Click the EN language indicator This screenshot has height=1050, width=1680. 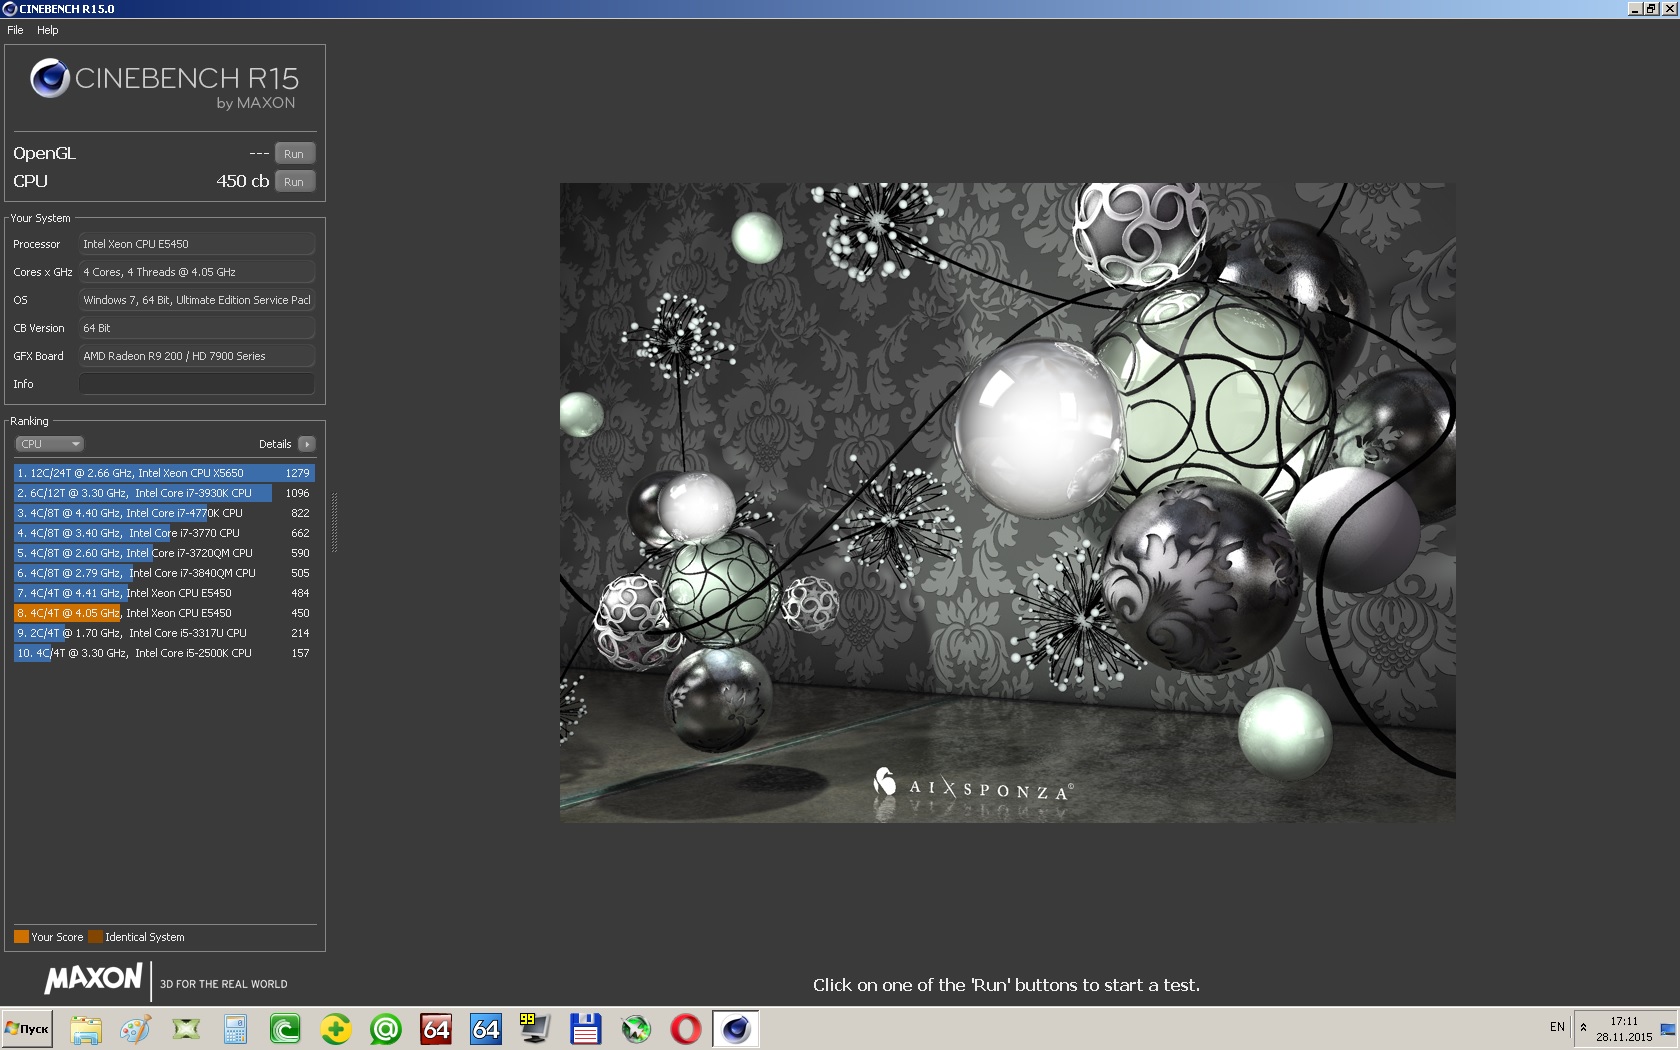point(1557,1027)
